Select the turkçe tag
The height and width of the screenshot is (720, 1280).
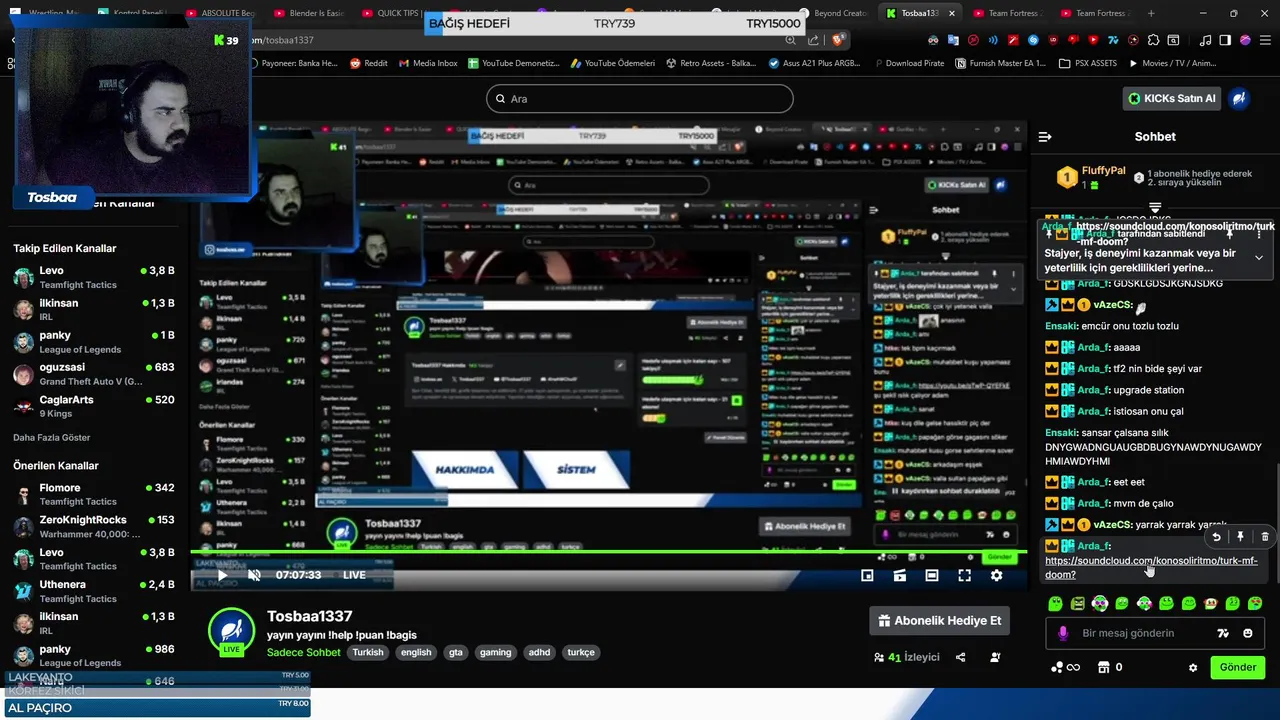[x=581, y=652]
